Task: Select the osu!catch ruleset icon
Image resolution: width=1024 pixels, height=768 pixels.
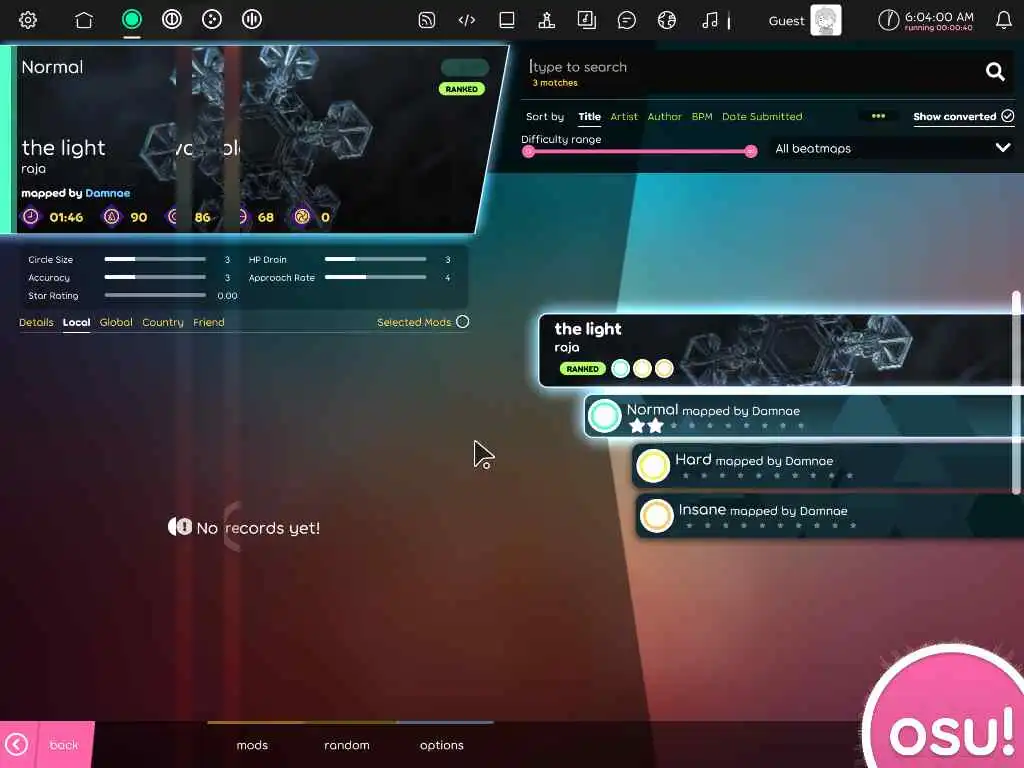Action: pos(212,19)
